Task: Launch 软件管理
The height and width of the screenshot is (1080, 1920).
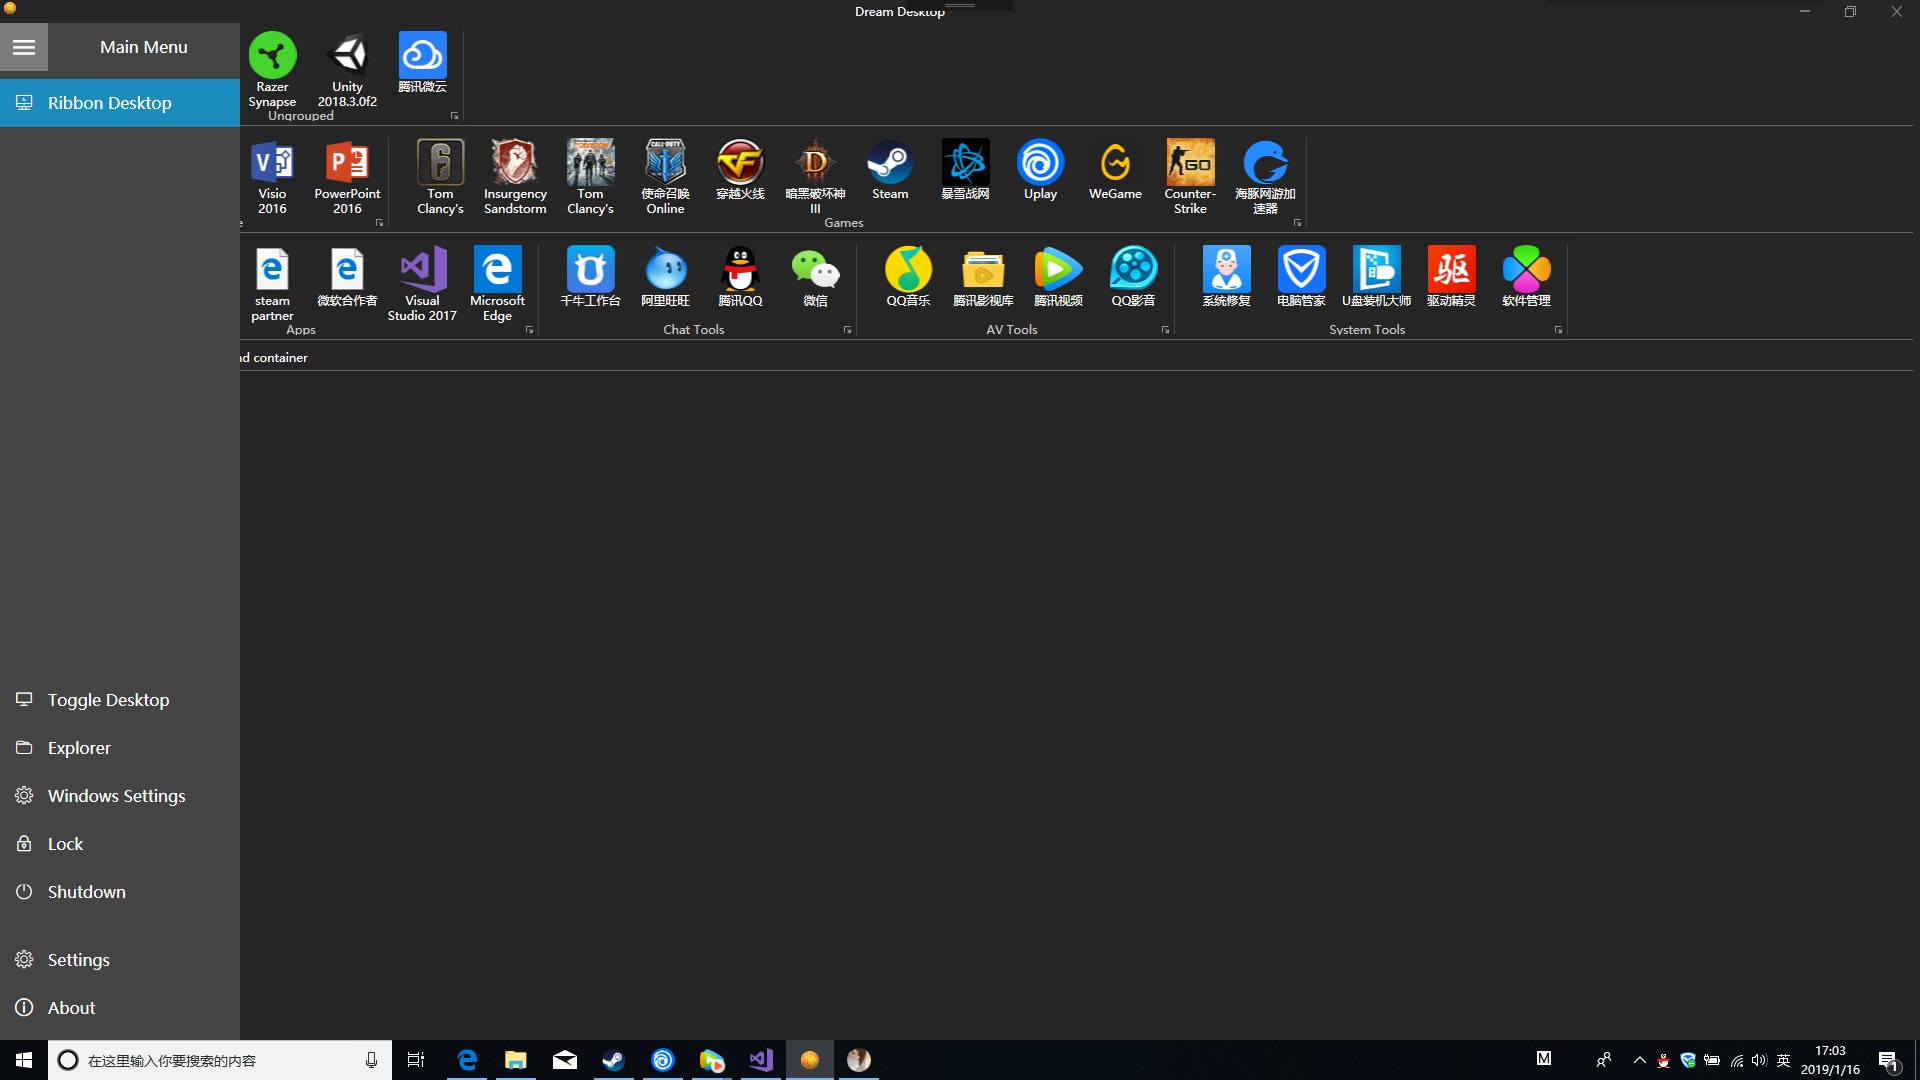Action: tap(1526, 276)
